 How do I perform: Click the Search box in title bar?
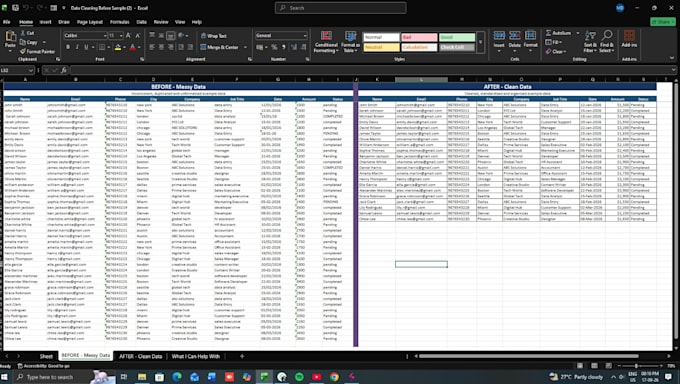point(340,8)
